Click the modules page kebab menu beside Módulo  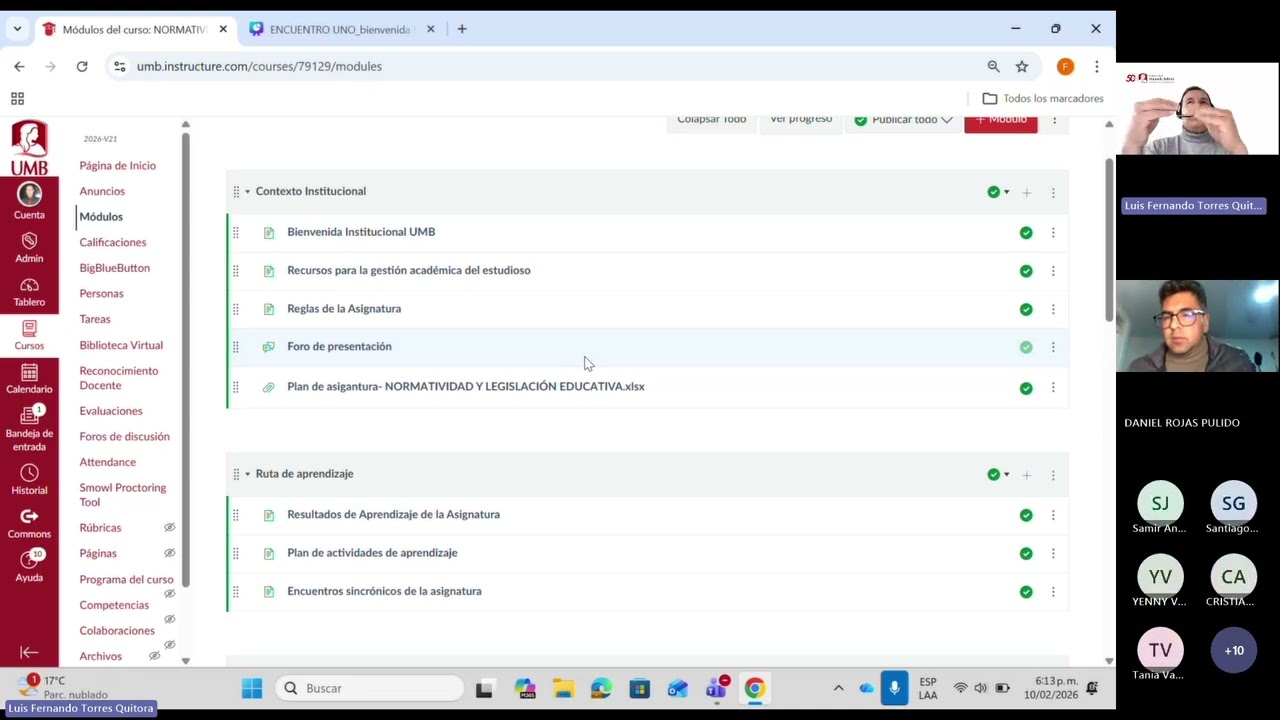(1054, 120)
